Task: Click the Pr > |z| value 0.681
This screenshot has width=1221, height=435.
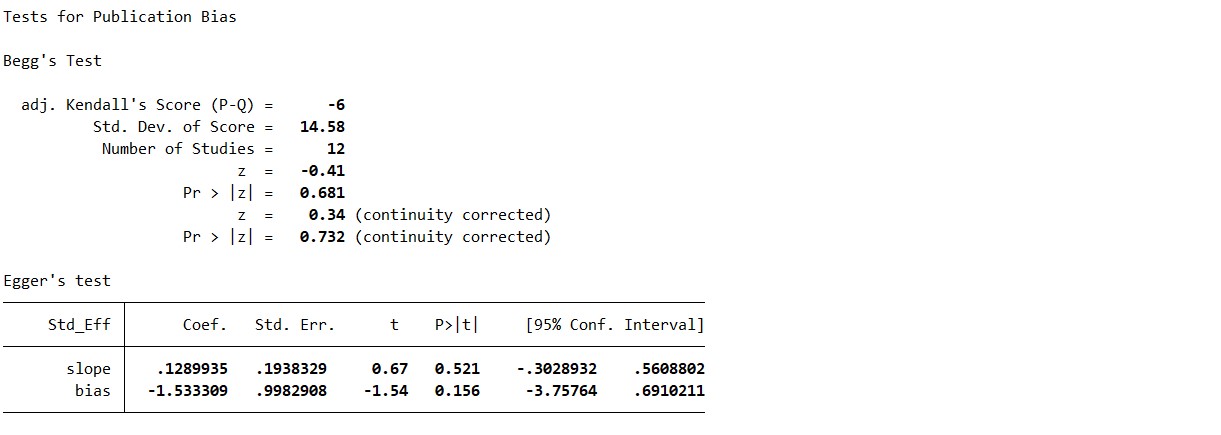Action: [322, 193]
